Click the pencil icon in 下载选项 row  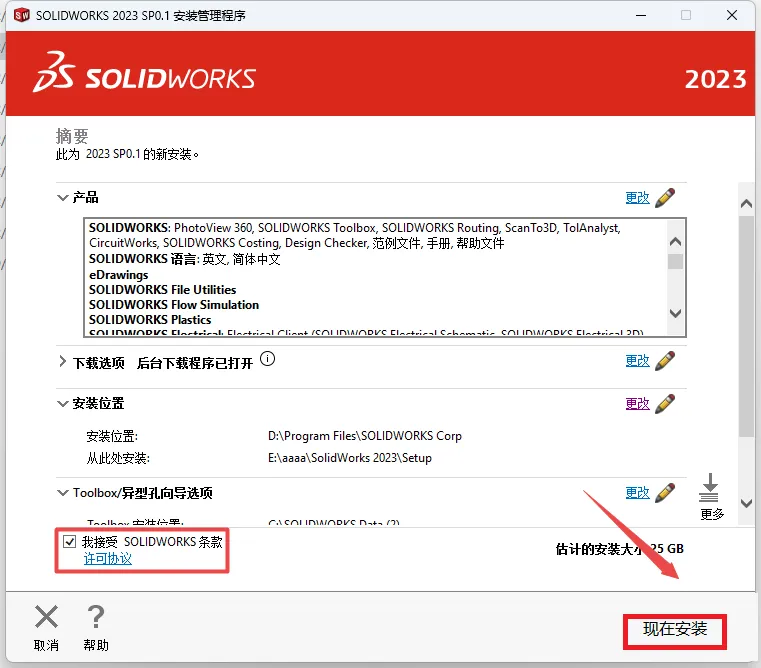[664, 361]
